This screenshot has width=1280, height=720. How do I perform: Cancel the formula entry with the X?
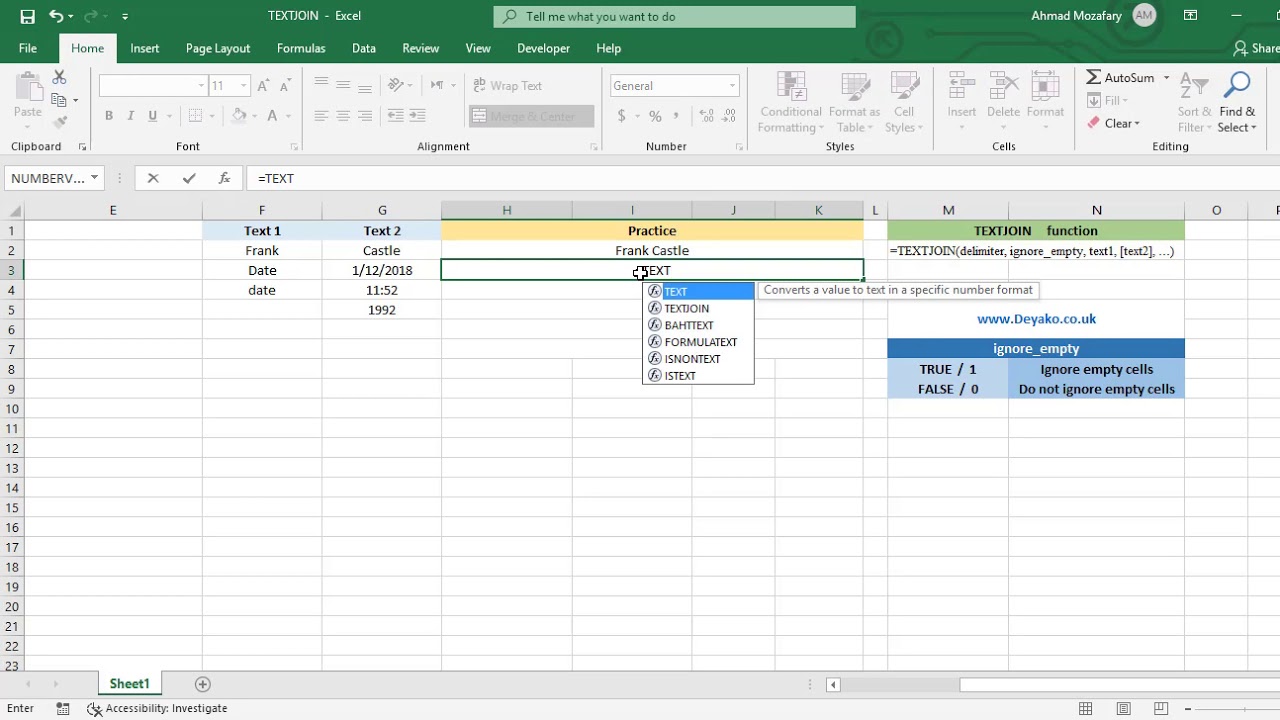[153, 178]
